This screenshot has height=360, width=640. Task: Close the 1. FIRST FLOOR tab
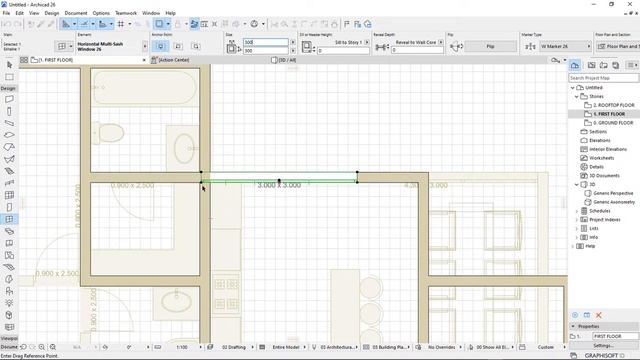(144, 60)
